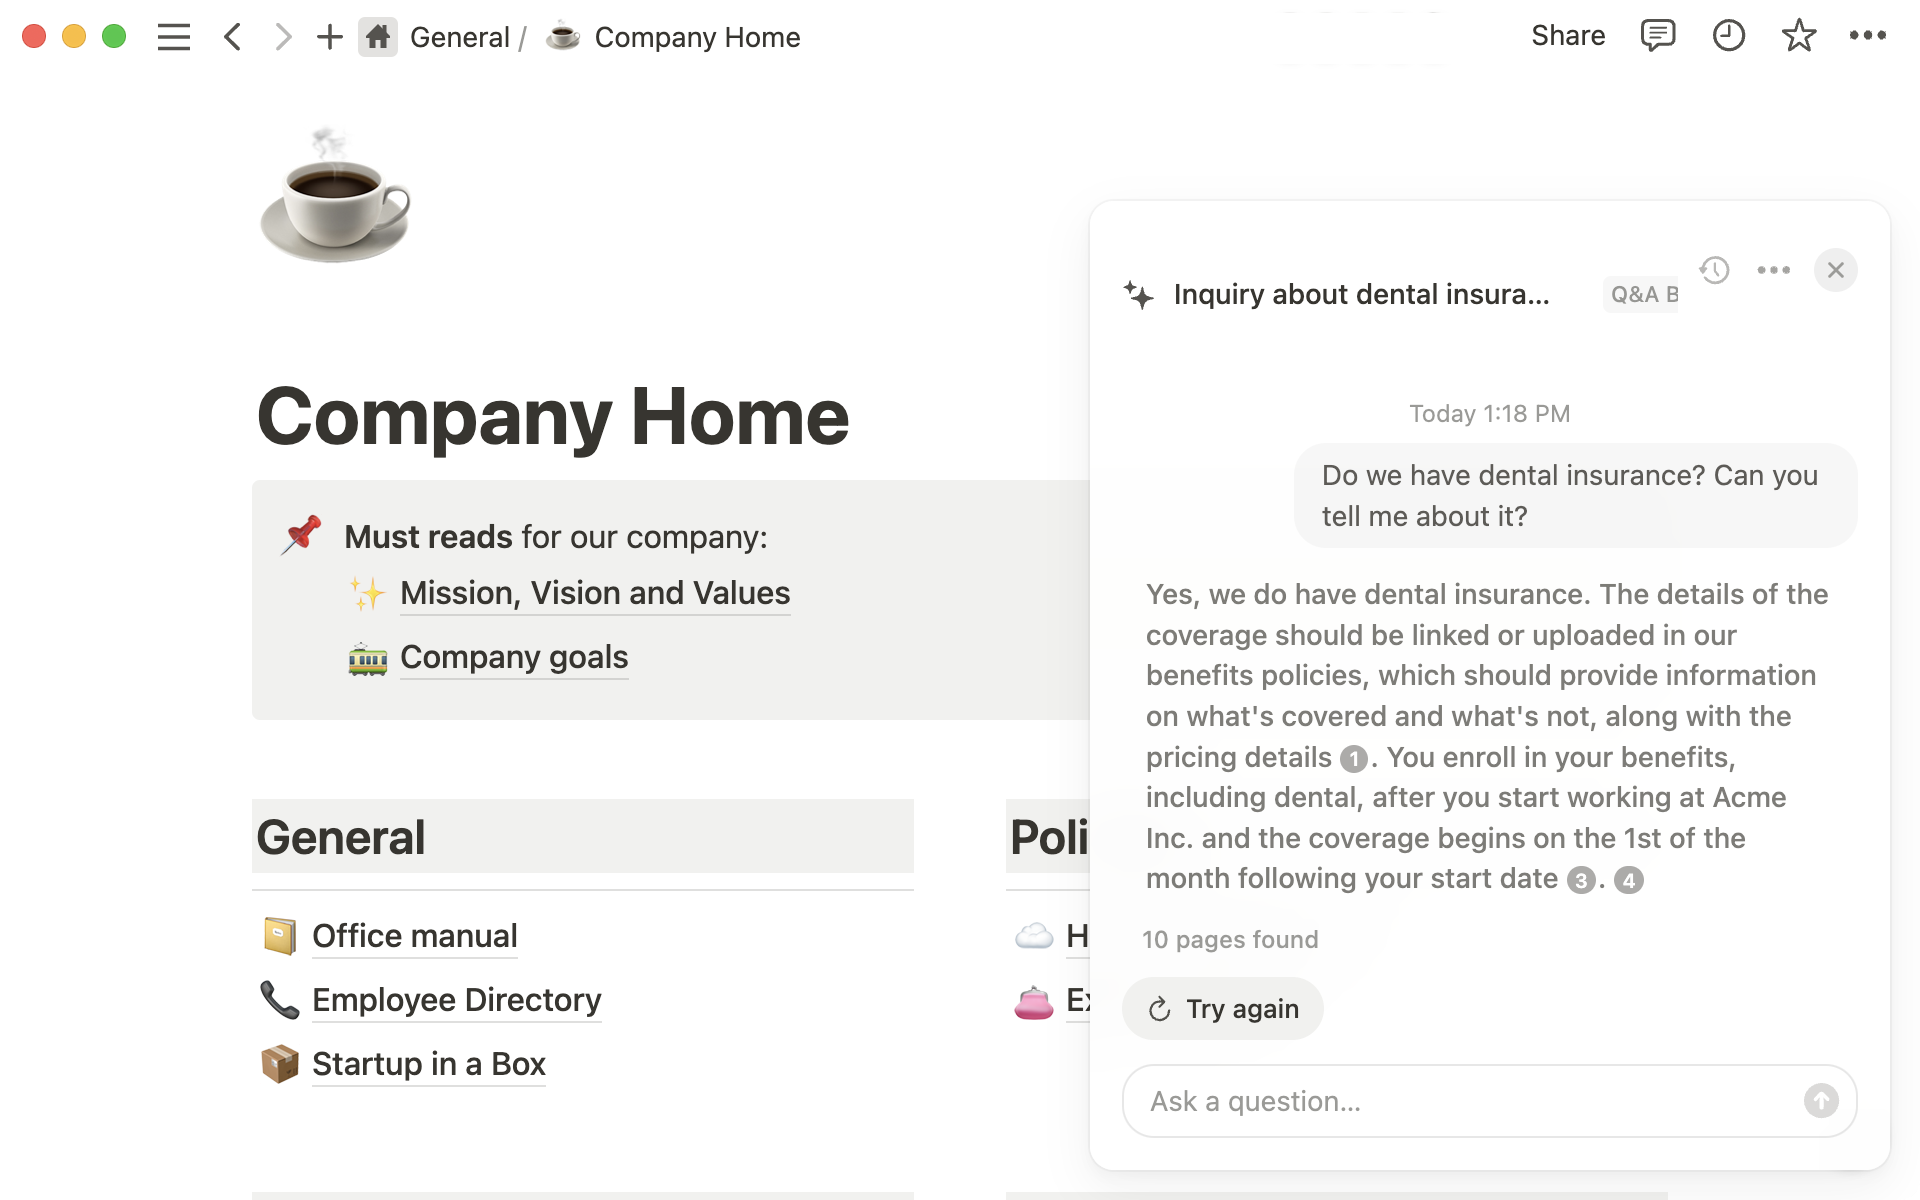Toggle the favorite/star icon

[1800, 37]
